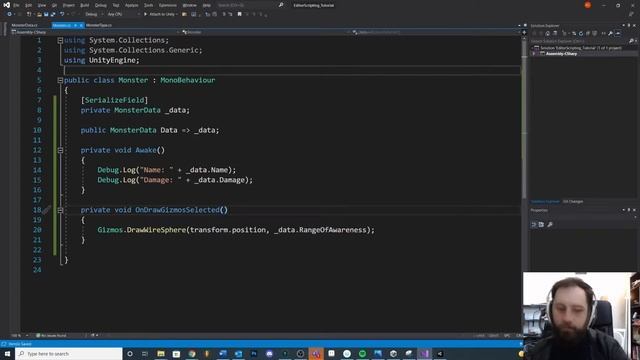Open the Help menu
Screen dimensions: 640x360
[207, 5]
